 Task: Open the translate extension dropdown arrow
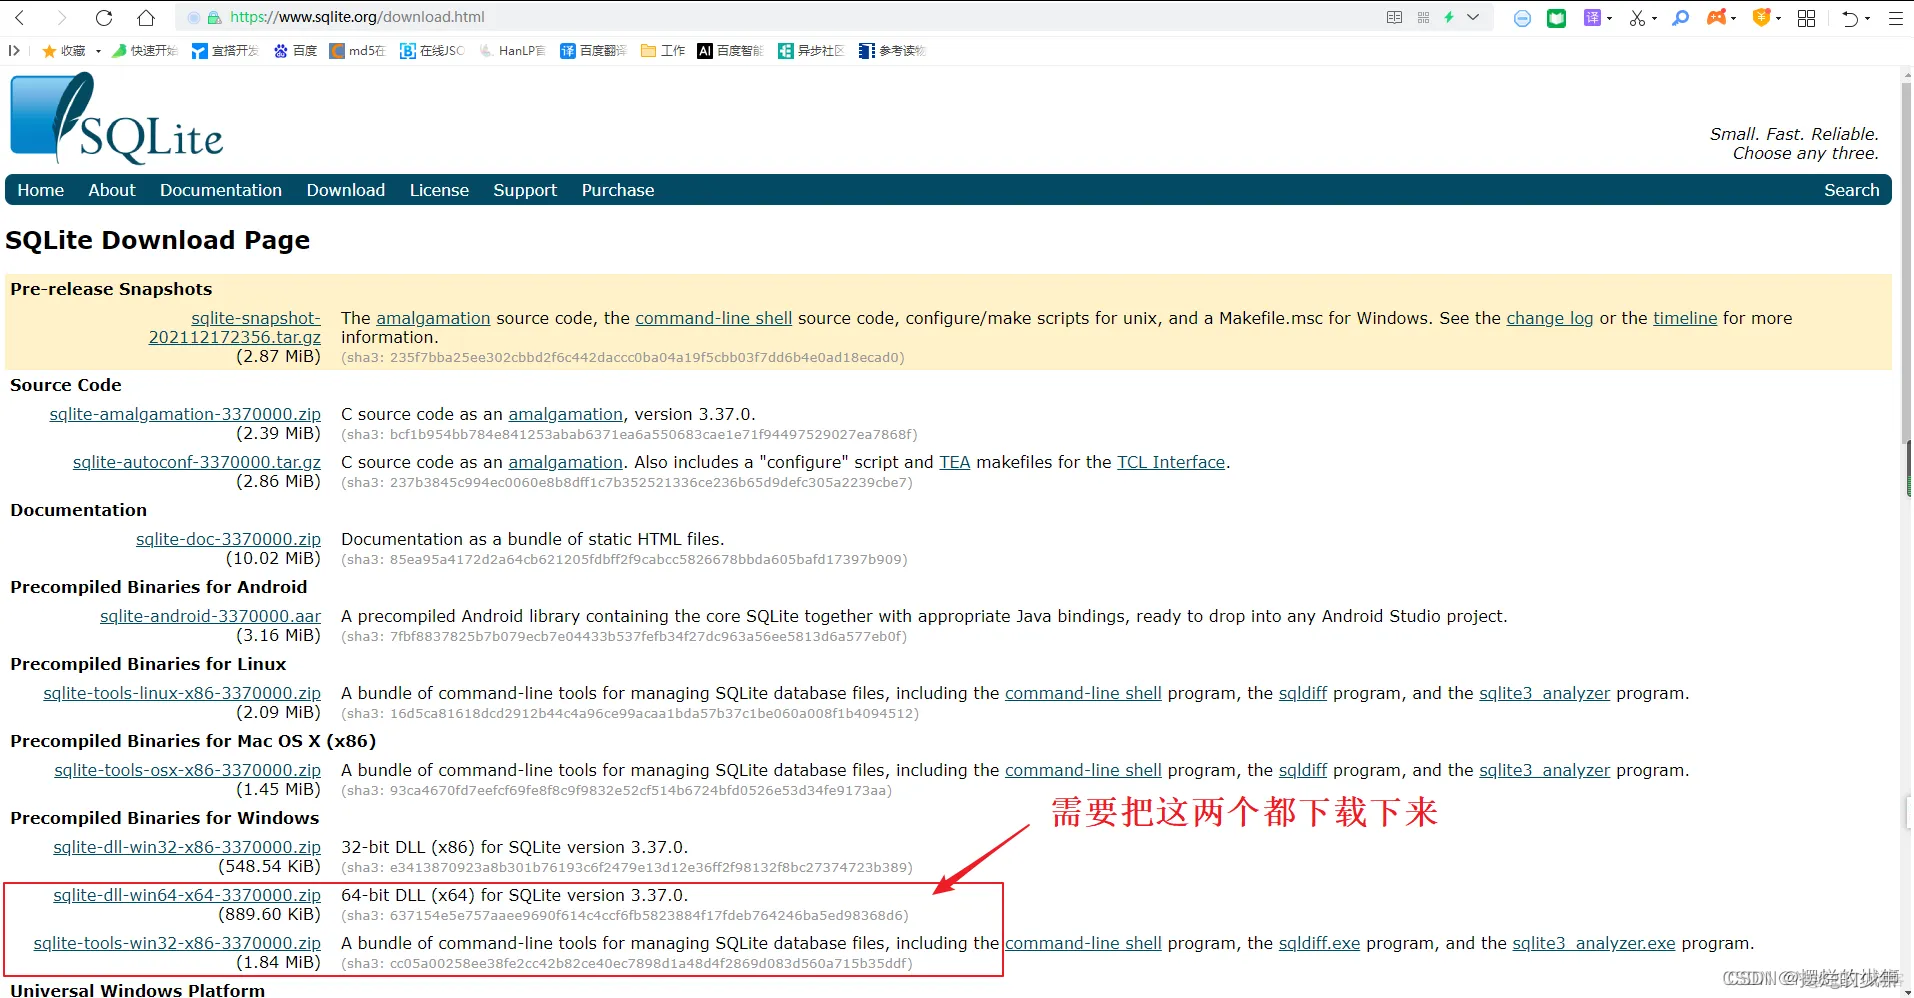[1609, 19]
